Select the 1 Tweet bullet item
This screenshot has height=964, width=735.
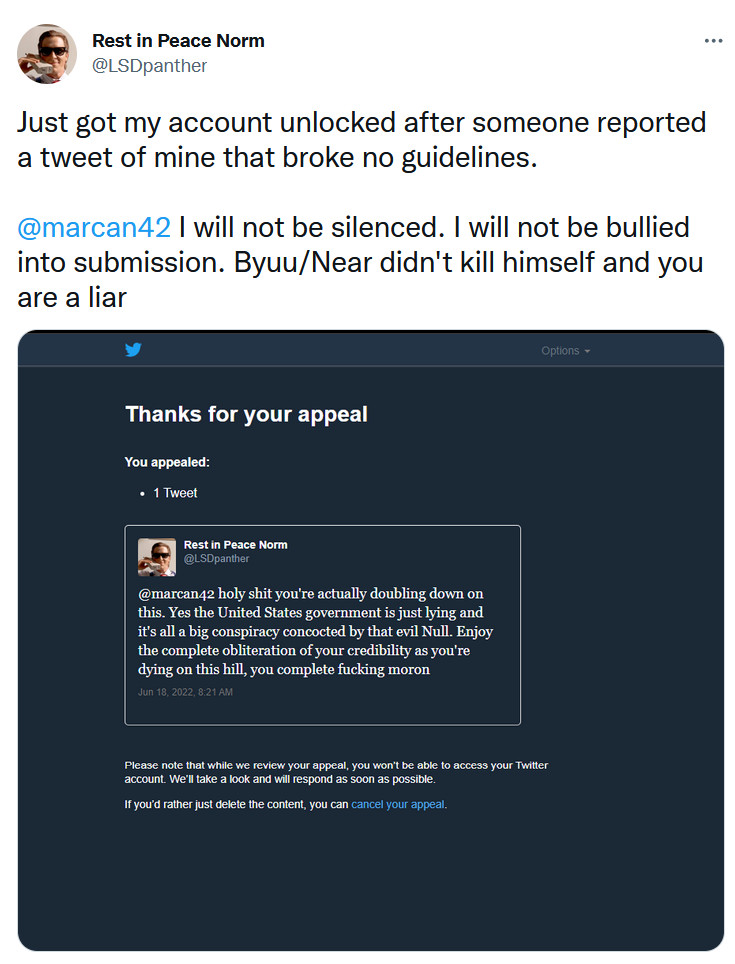pyautogui.click(x=175, y=493)
